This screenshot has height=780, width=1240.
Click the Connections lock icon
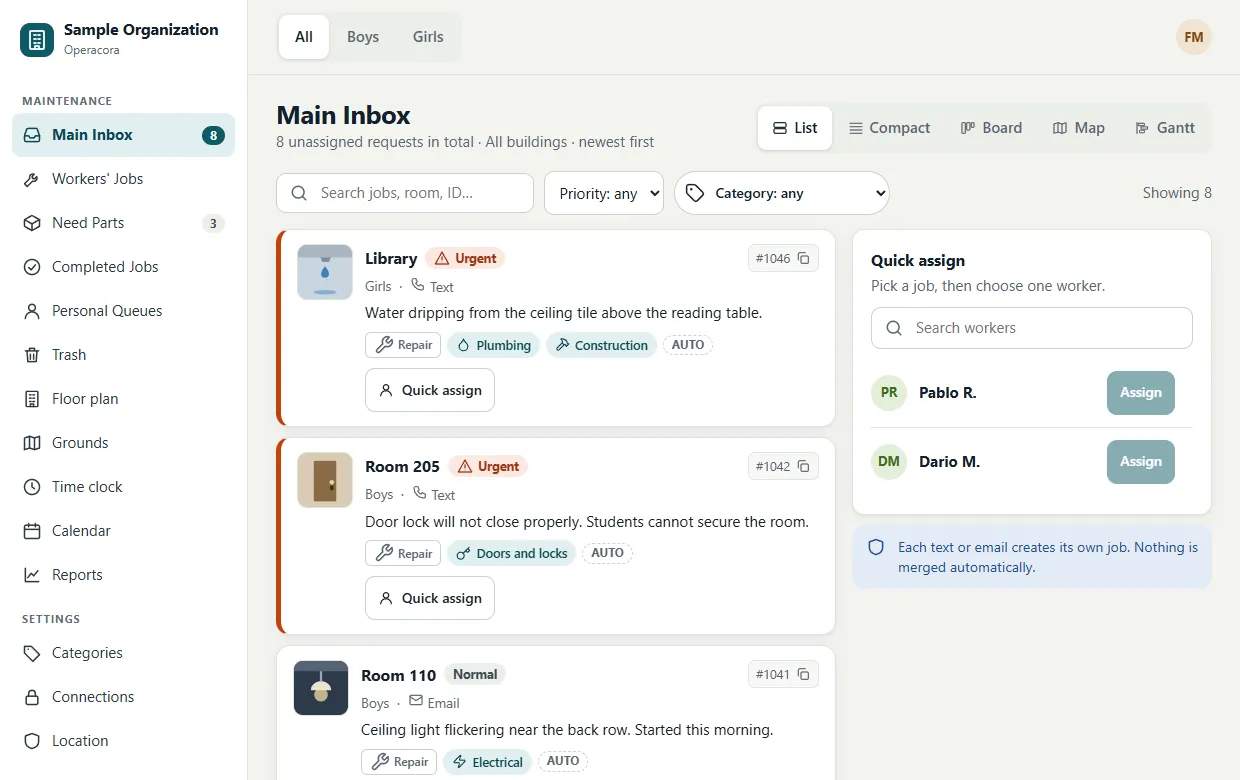[32, 697]
